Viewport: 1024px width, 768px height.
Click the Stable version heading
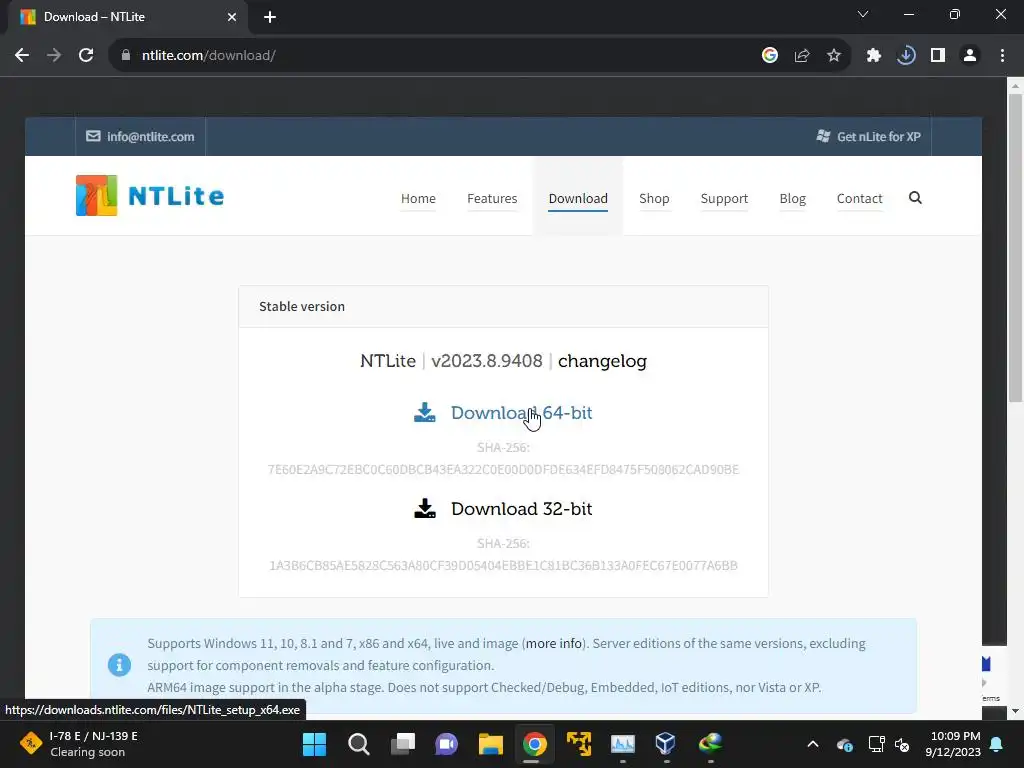tap(302, 306)
